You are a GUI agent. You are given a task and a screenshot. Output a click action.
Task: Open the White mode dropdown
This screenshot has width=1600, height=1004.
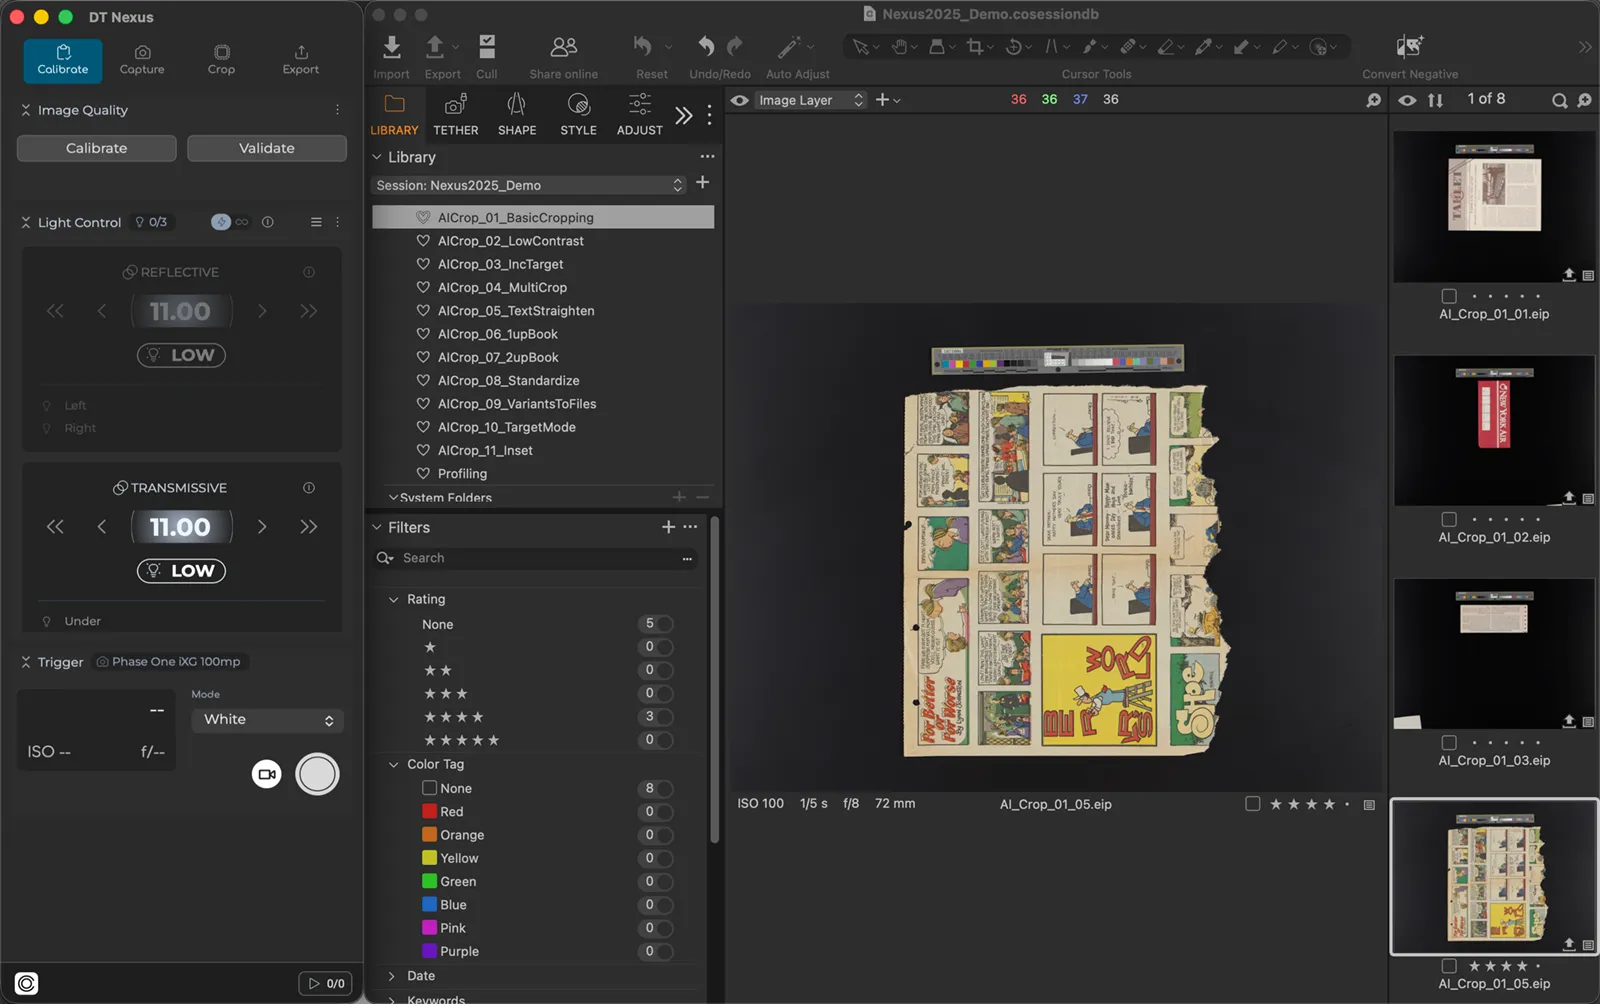(x=267, y=720)
